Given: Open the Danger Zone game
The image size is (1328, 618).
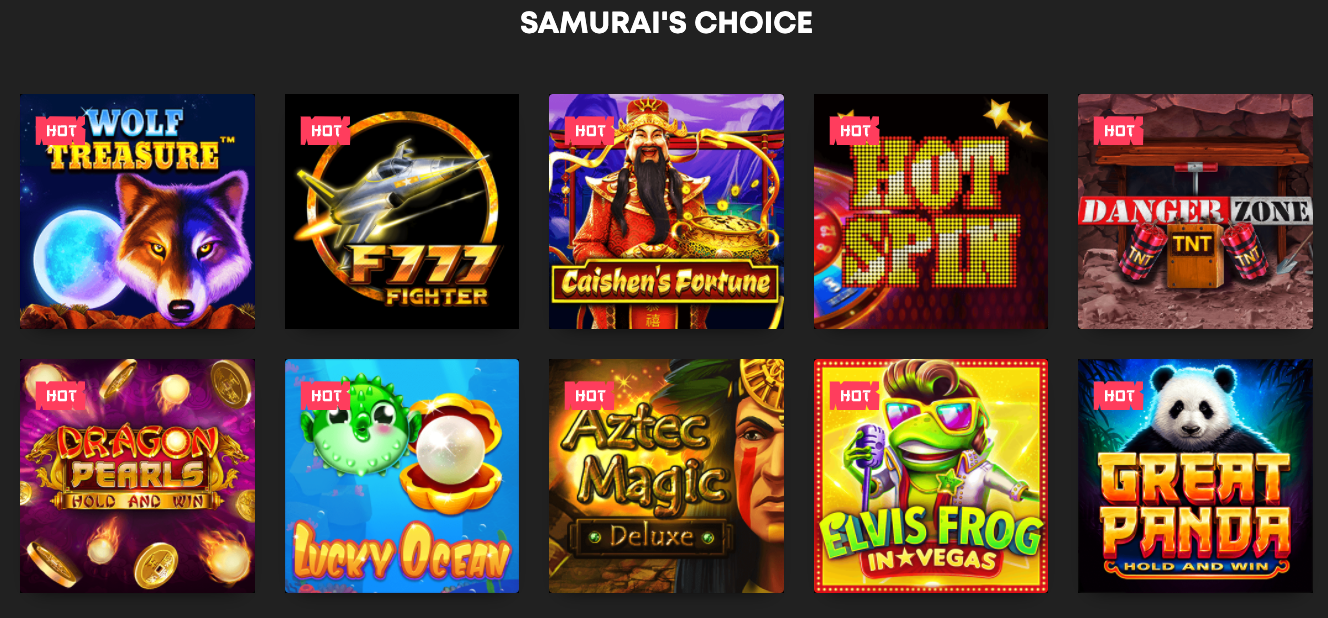Looking at the screenshot, I should pyautogui.click(x=1195, y=211).
